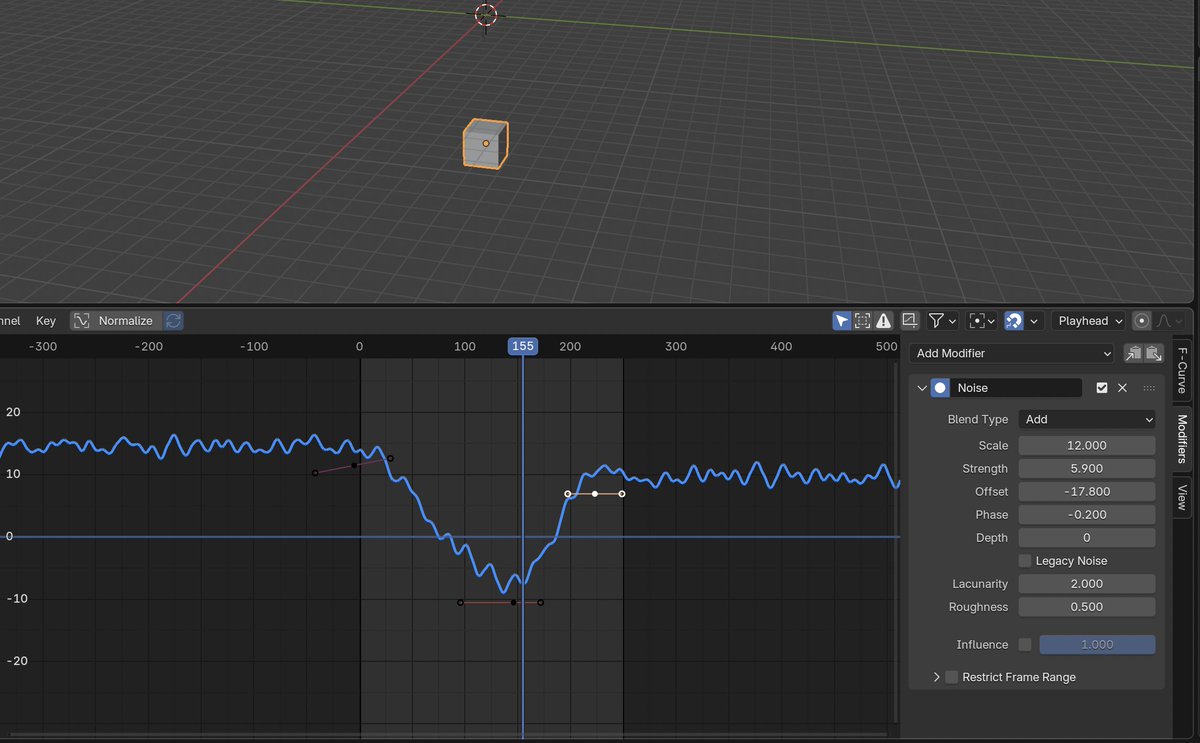The width and height of the screenshot is (1200, 743).
Task: Click the 3D cursor in viewport
Action: 486,14
